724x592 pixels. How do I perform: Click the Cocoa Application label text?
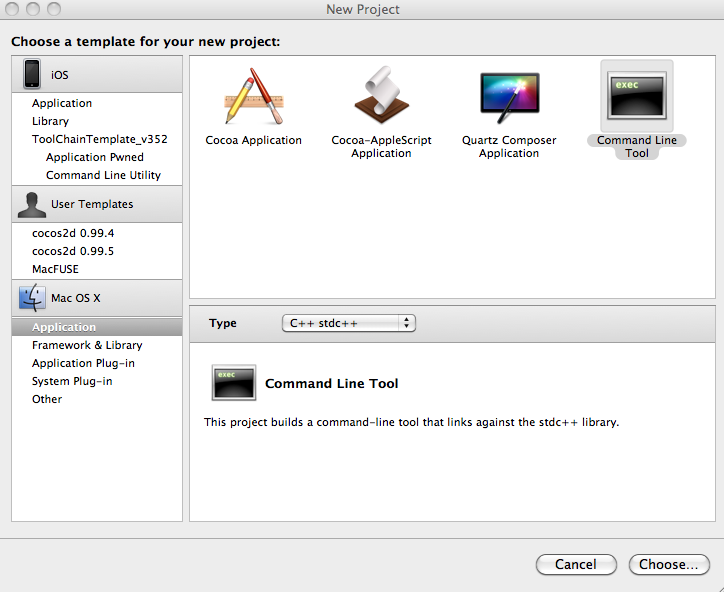[x=253, y=140]
